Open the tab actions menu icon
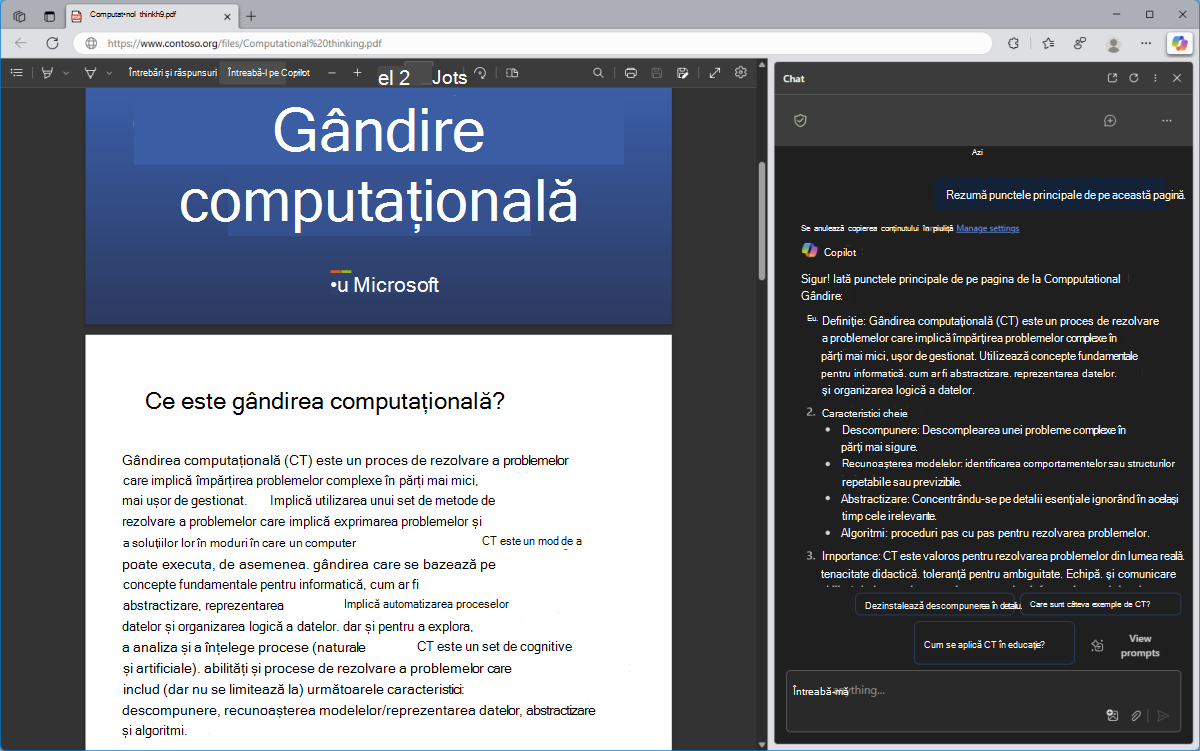 50,16
